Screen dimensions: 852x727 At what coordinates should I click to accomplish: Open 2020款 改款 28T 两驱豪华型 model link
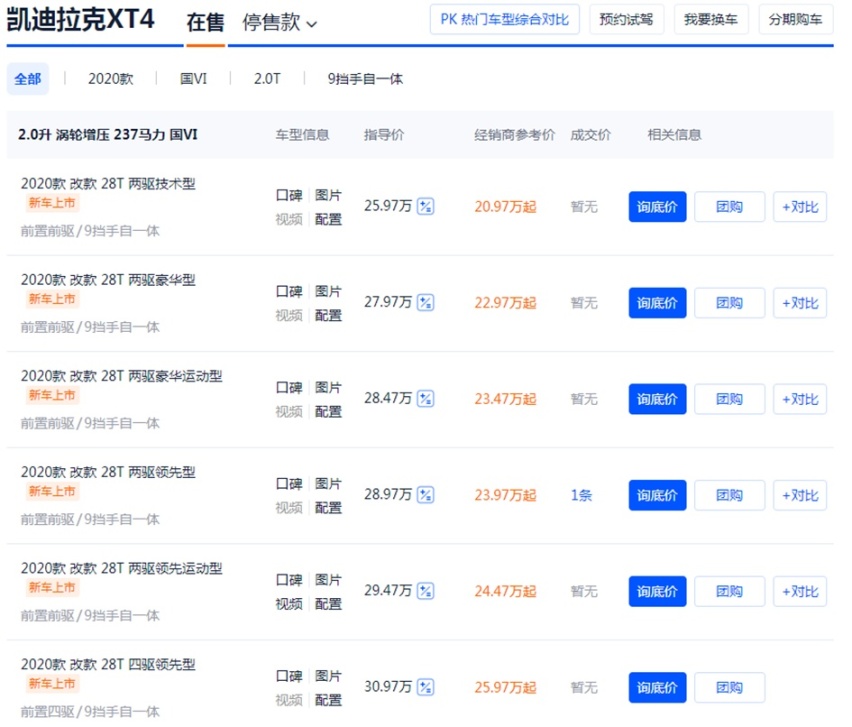[108, 280]
